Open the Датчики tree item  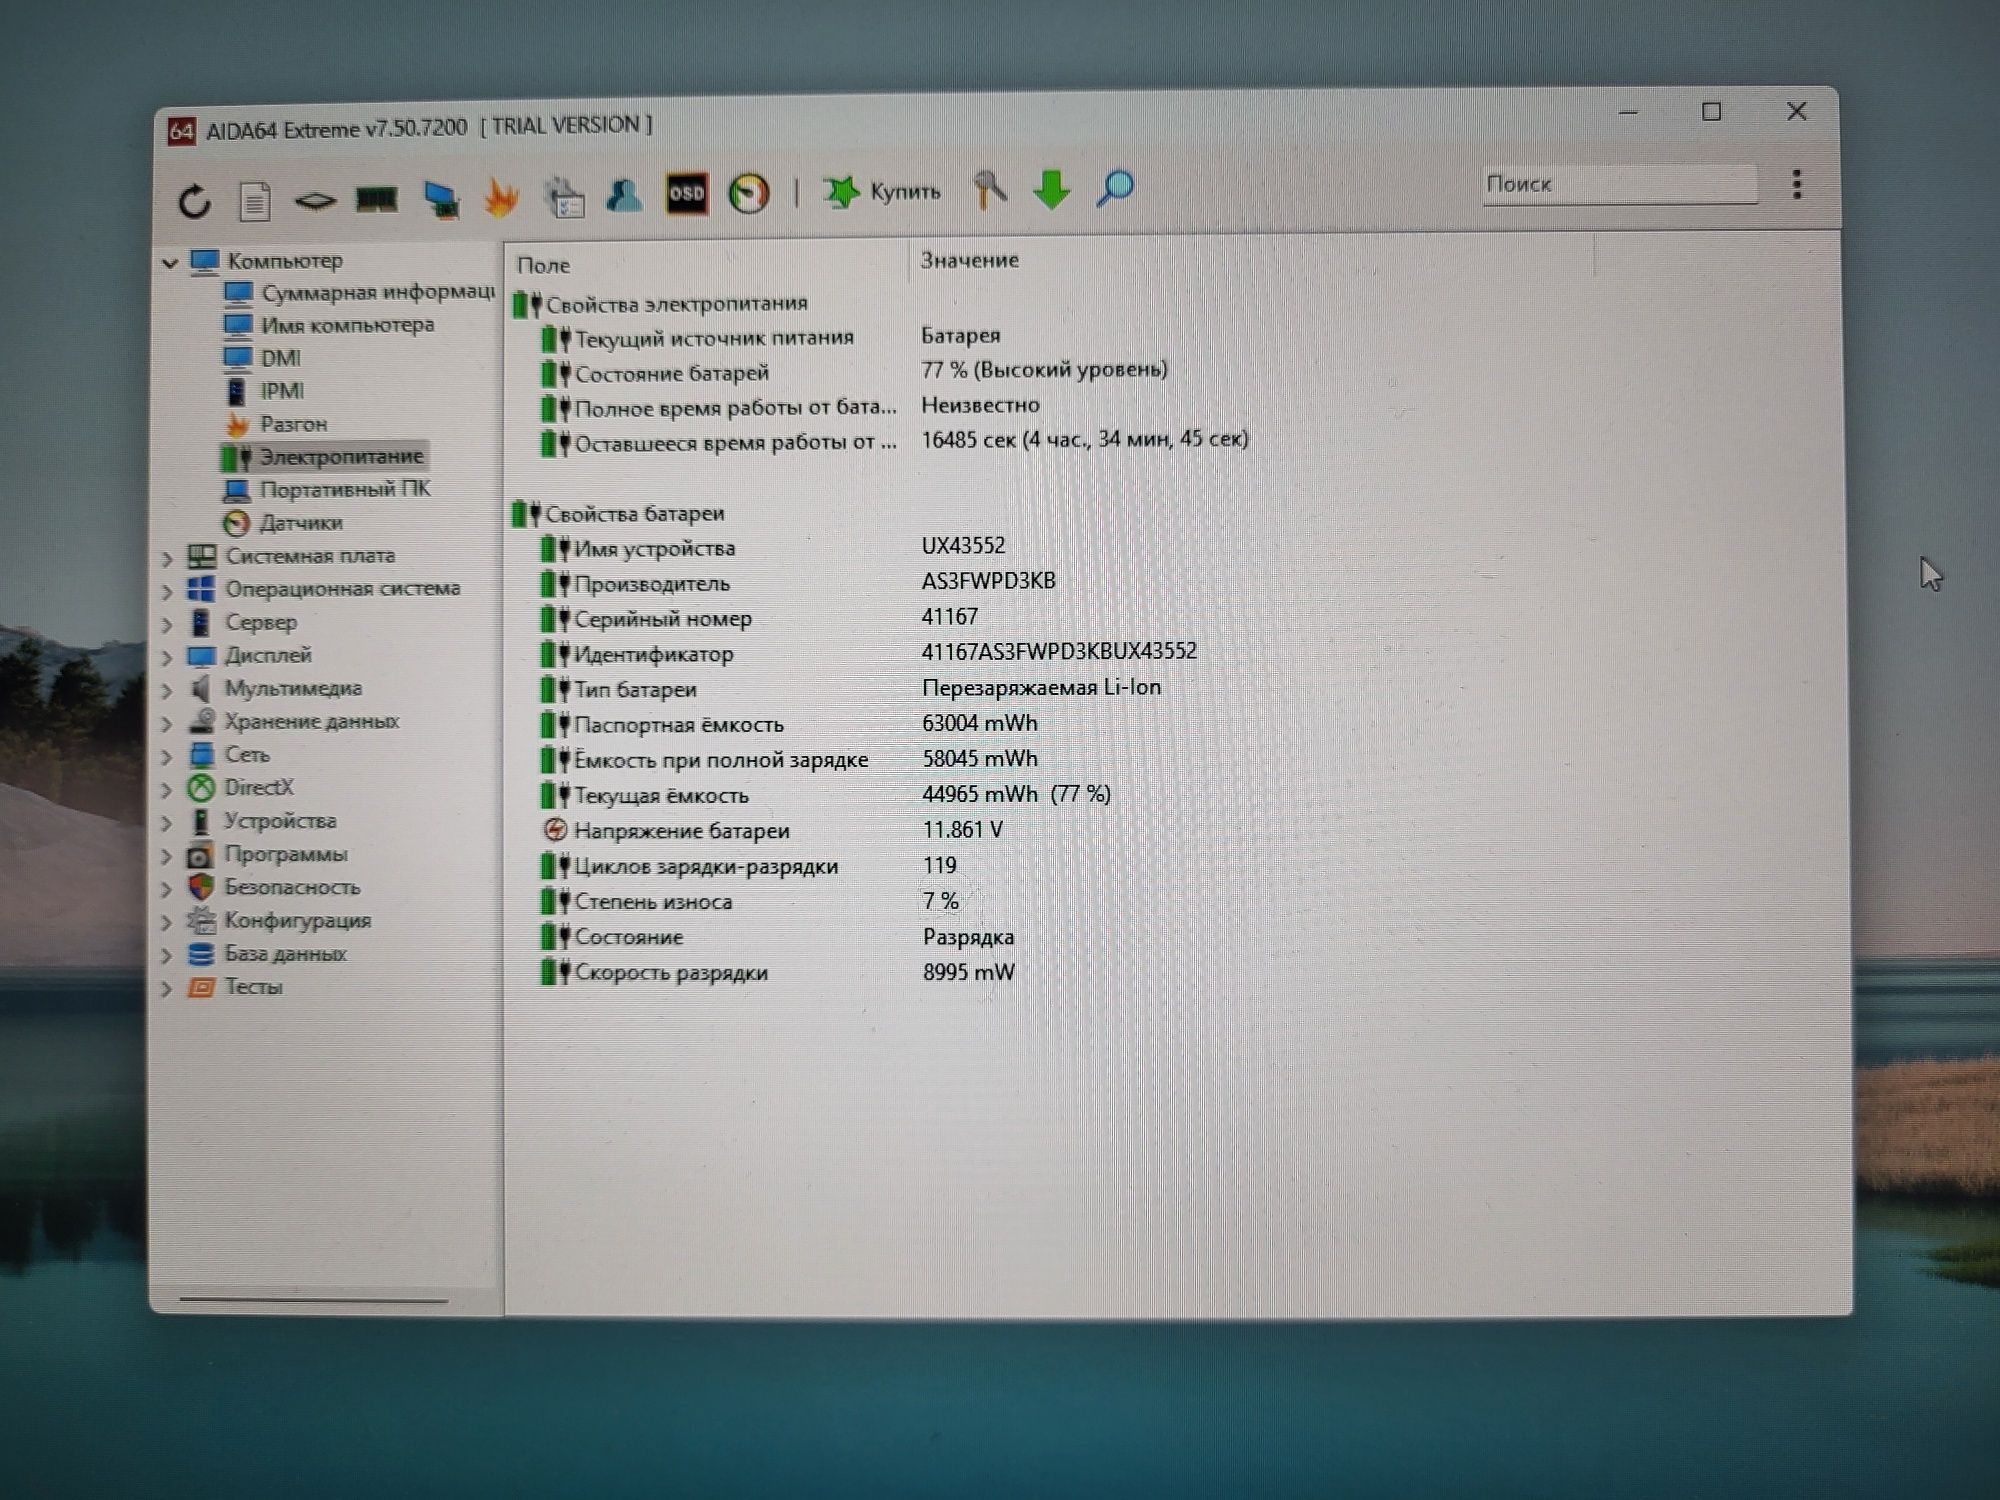(283, 522)
